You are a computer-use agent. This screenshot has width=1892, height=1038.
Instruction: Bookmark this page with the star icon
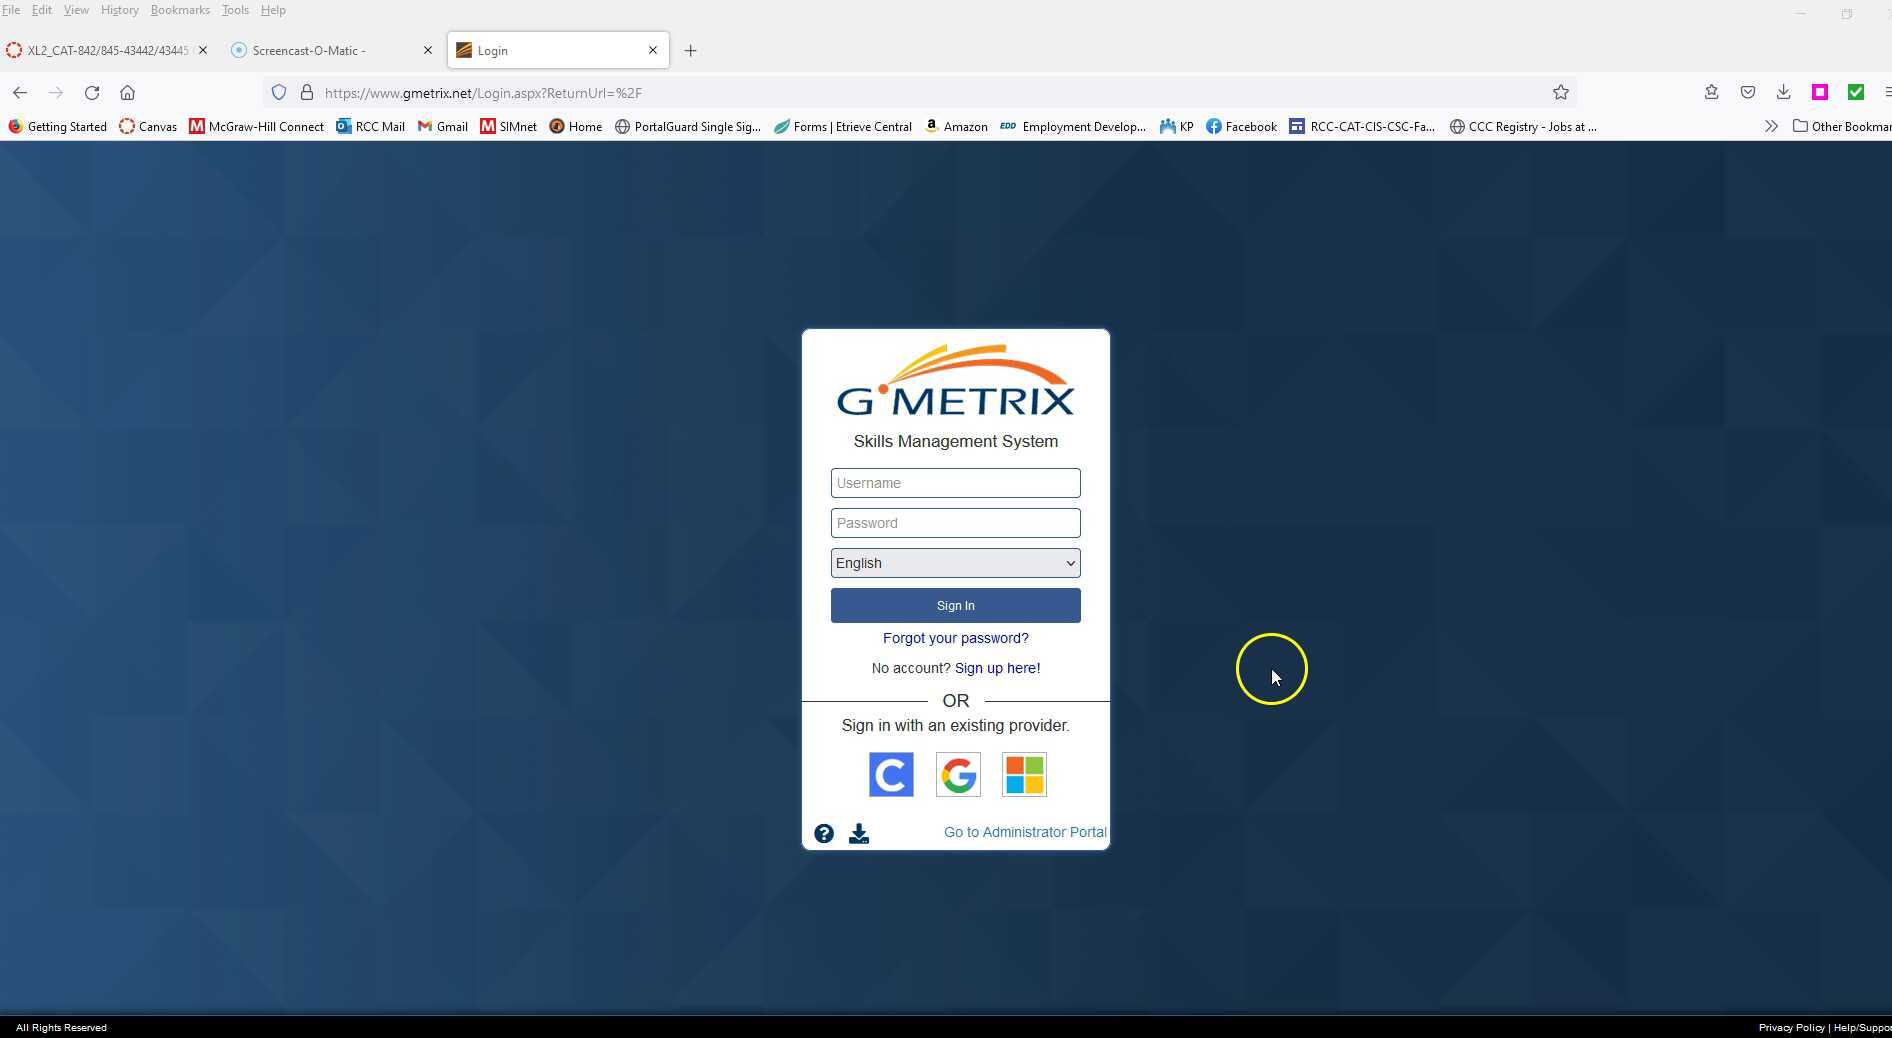1560,92
